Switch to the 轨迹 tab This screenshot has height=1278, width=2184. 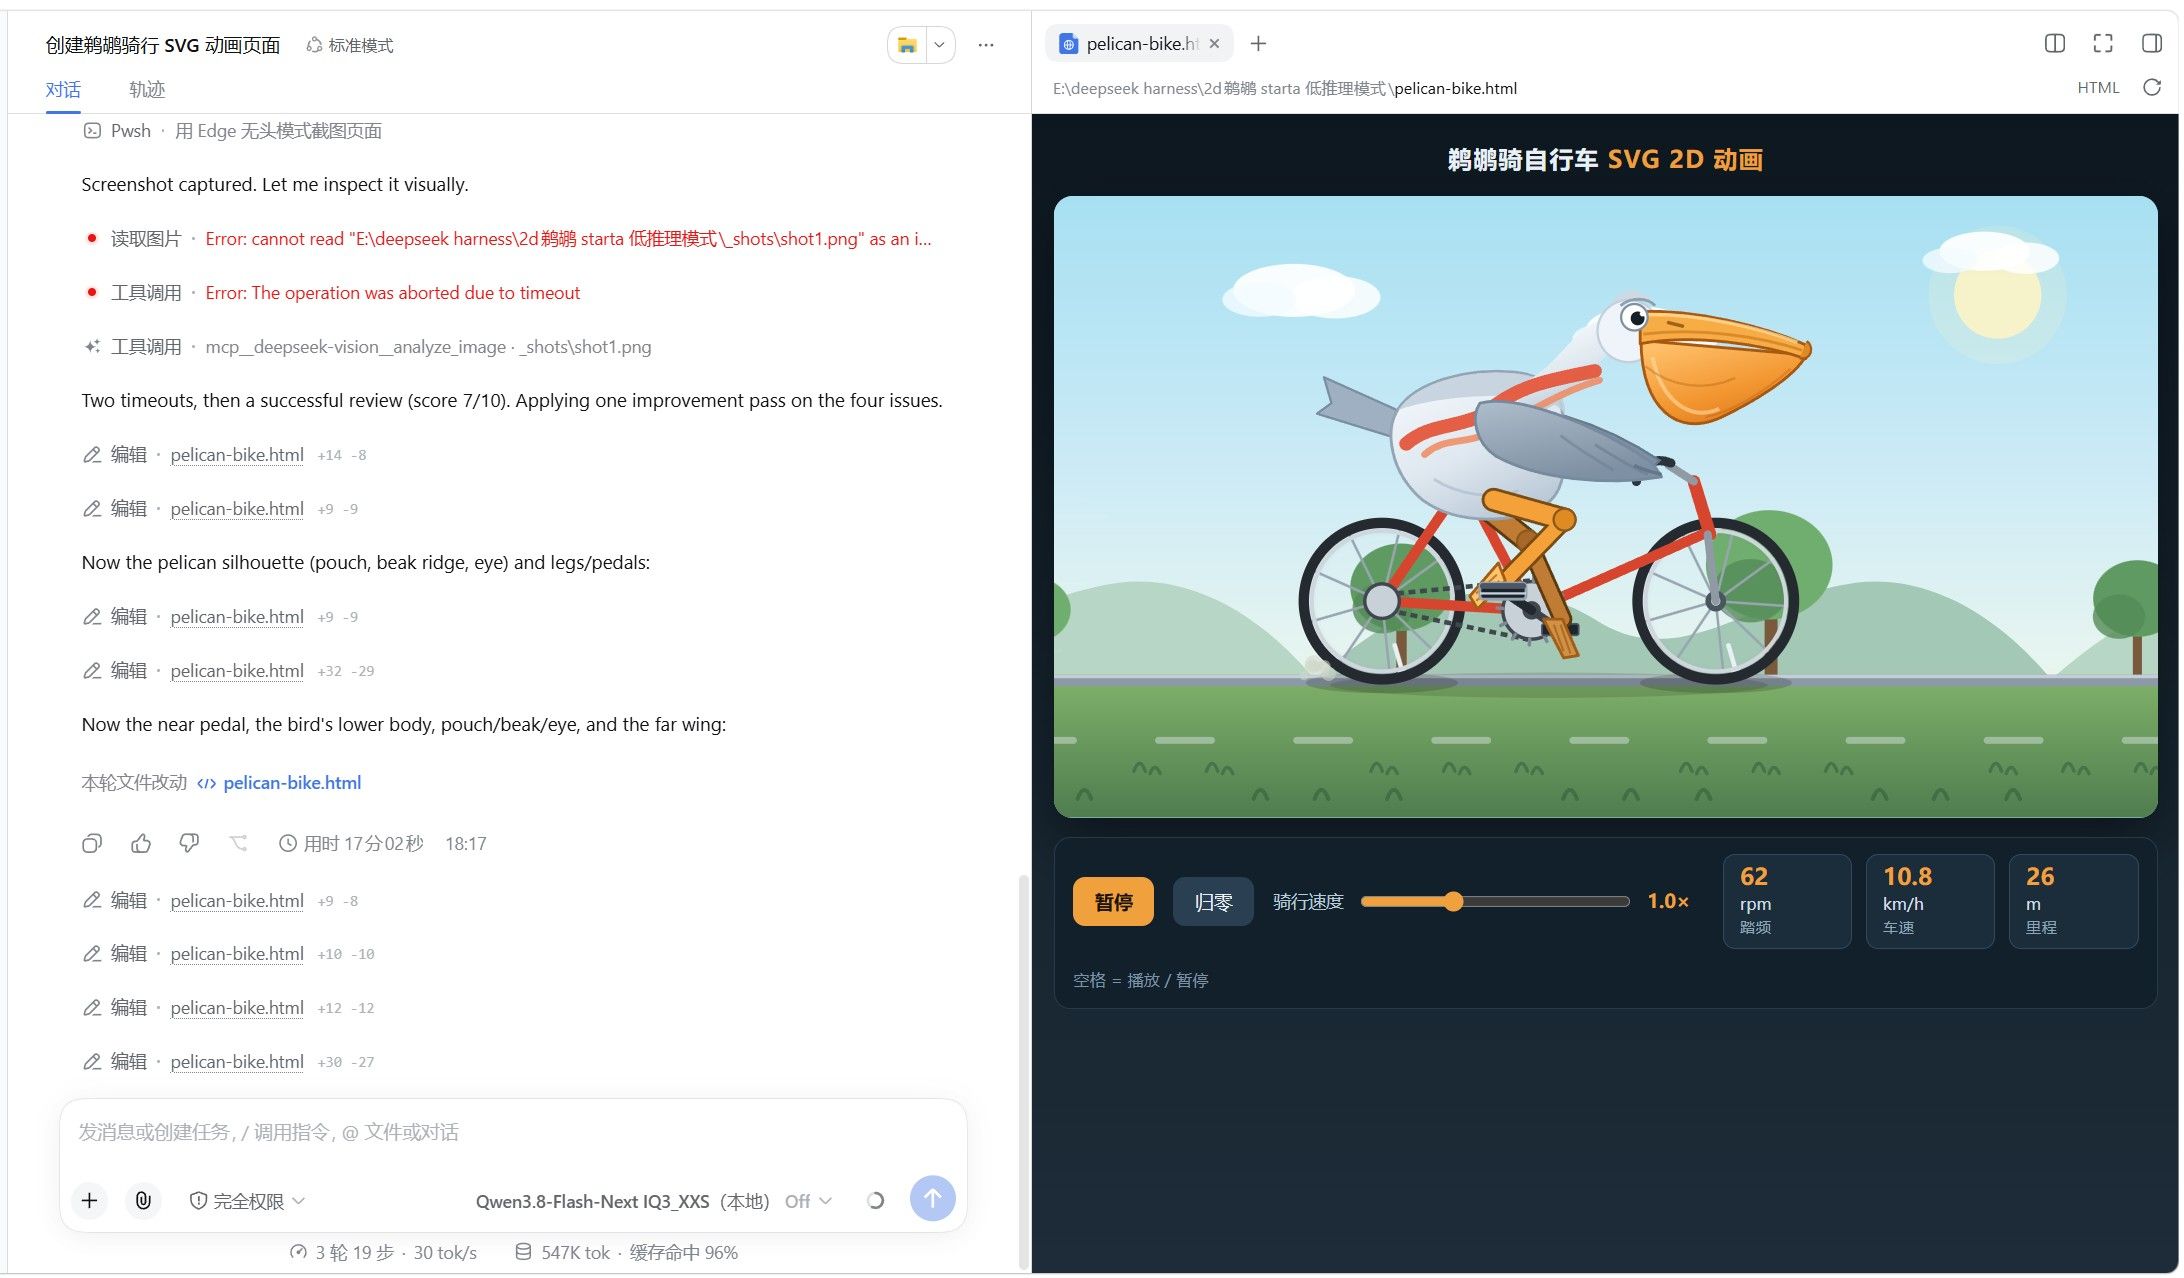(147, 89)
